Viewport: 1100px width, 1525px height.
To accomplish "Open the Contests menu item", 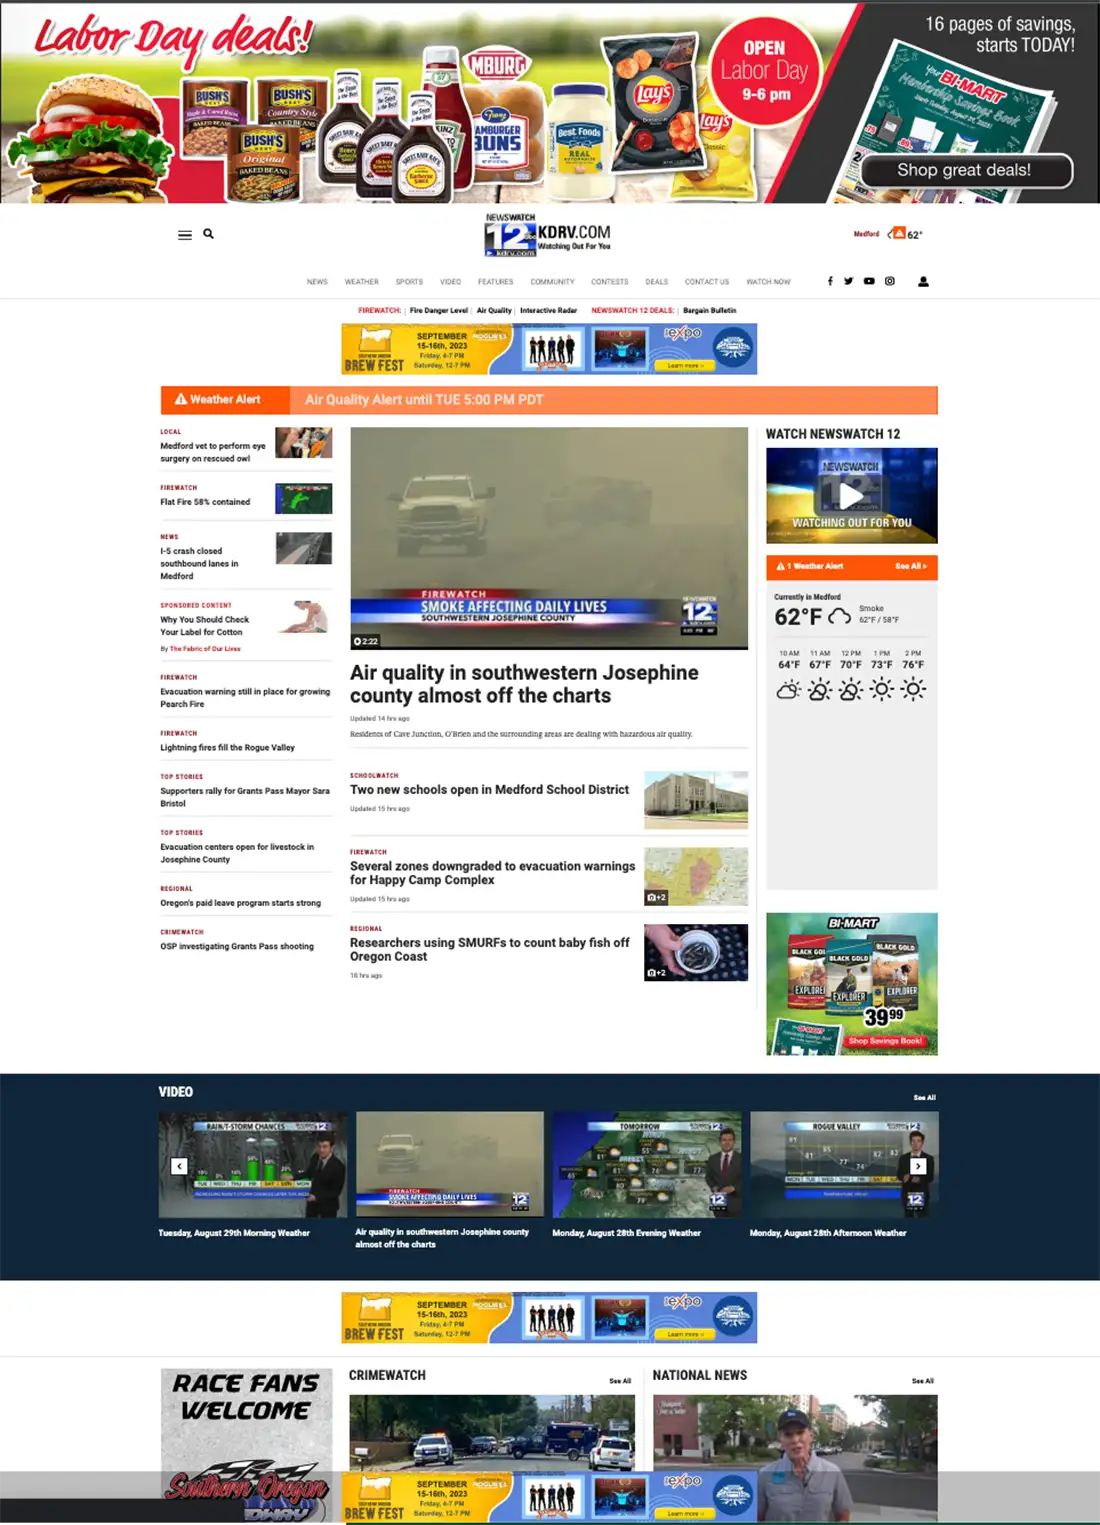I will click(x=609, y=282).
